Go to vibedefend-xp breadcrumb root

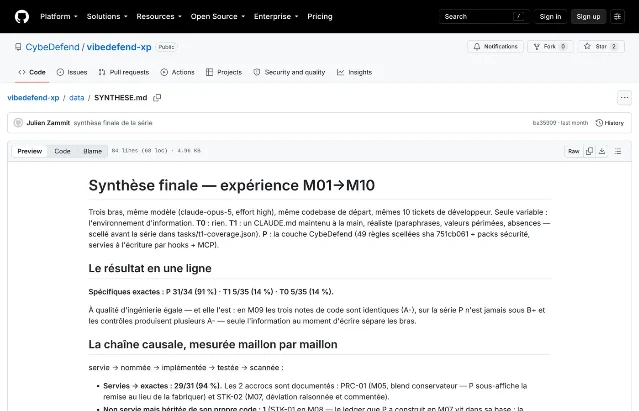point(33,98)
